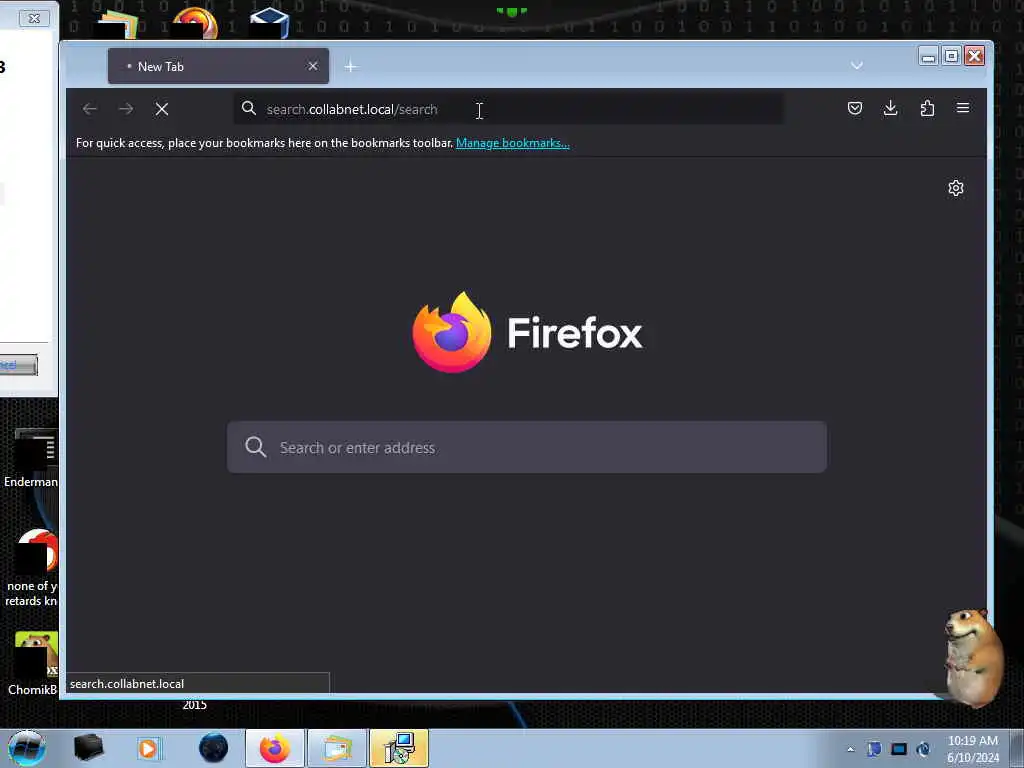This screenshot has height=768, width=1024.
Task: Go forward to the next page
Action: point(126,109)
